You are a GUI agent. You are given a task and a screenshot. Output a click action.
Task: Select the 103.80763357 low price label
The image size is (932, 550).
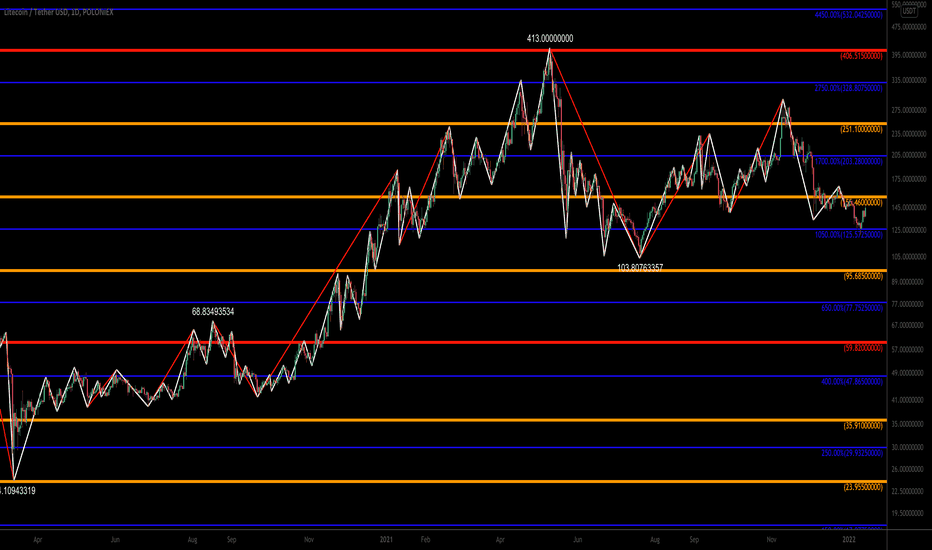pos(640,268)
